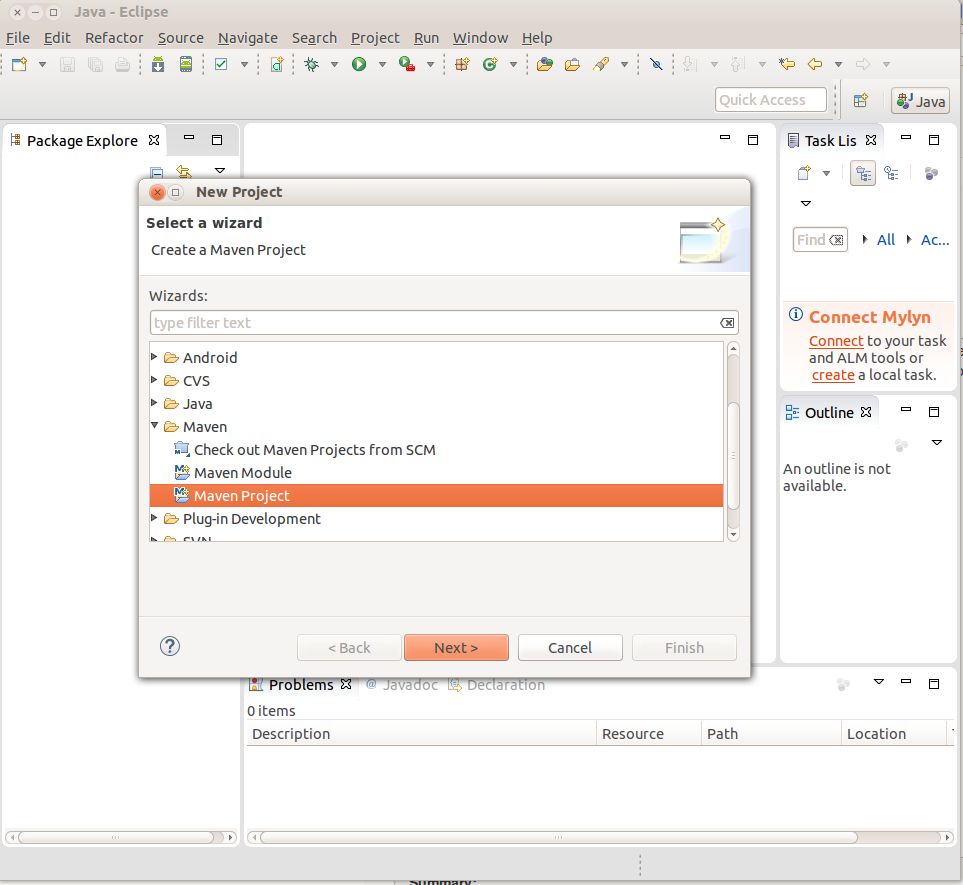963x885 pixels.
Task: Click Run External Tools icon
Action: click(x=407, y=64)
